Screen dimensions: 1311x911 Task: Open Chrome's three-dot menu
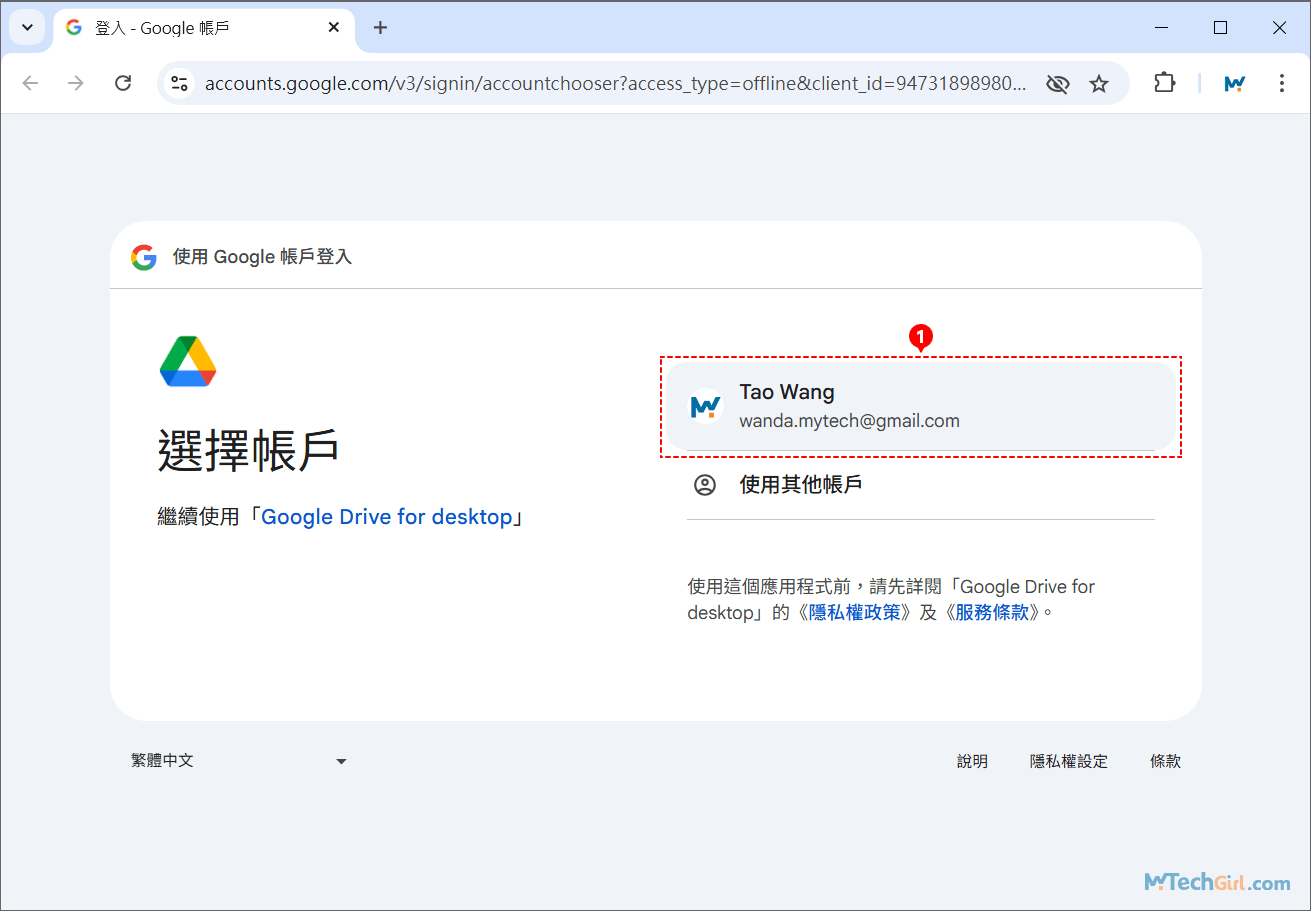click(1281, 83)
